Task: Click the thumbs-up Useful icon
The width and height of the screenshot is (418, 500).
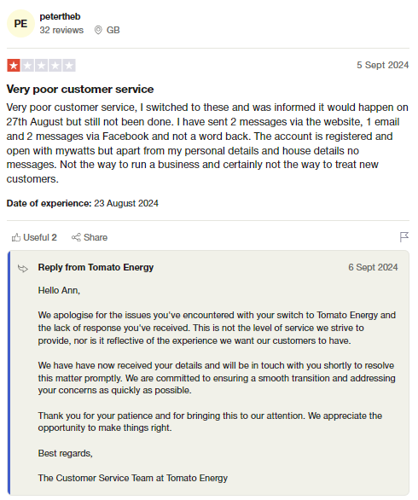Action: (16, 237)
